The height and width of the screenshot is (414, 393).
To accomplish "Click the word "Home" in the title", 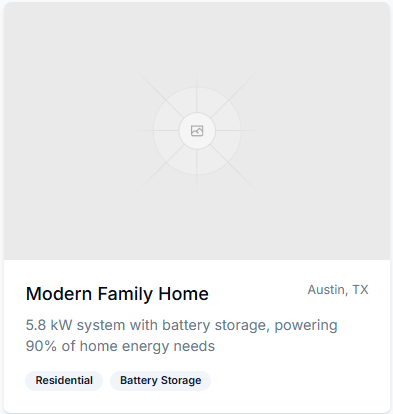I will tap(183, 294).
